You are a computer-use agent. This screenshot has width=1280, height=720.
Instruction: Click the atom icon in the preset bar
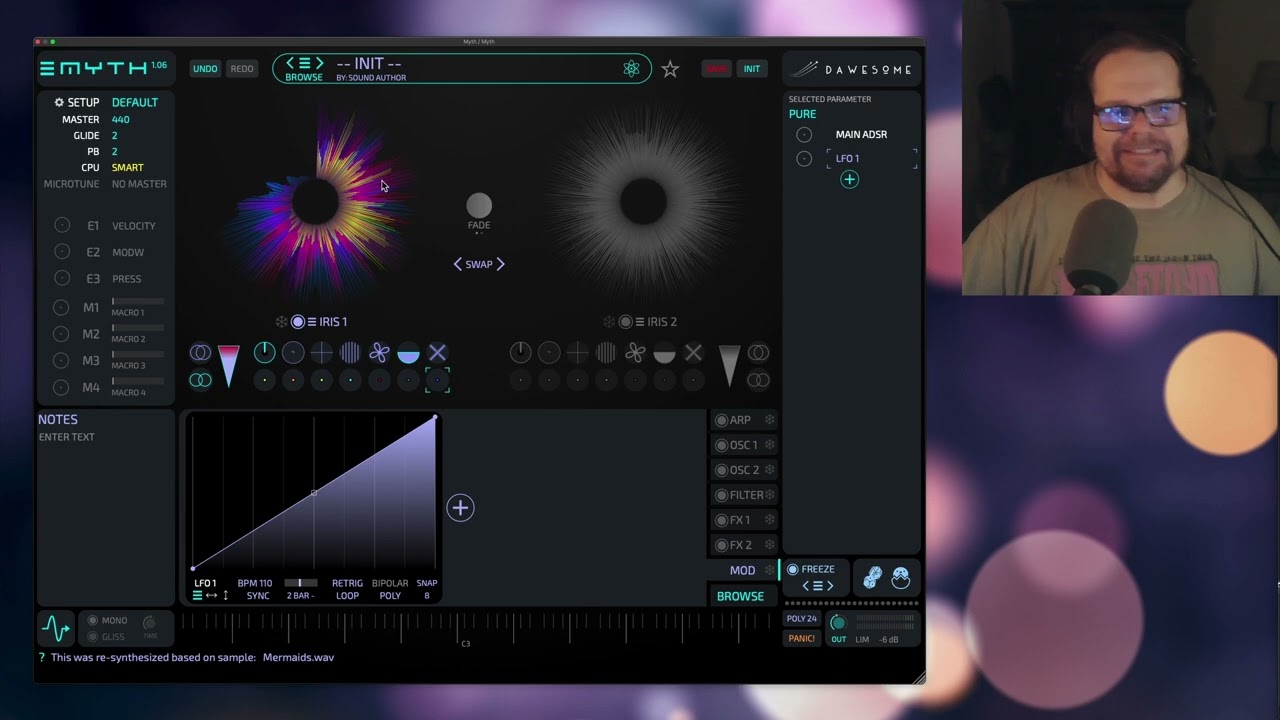tap(631, 69)
